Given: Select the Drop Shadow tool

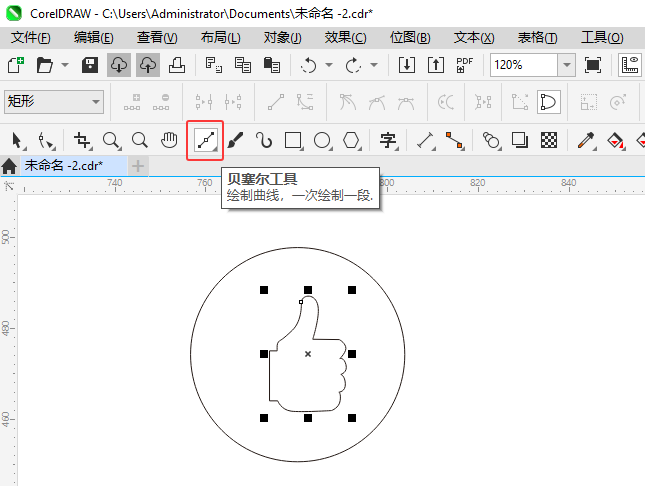Looking at the screenshot, I should click(x=520, y=140).
